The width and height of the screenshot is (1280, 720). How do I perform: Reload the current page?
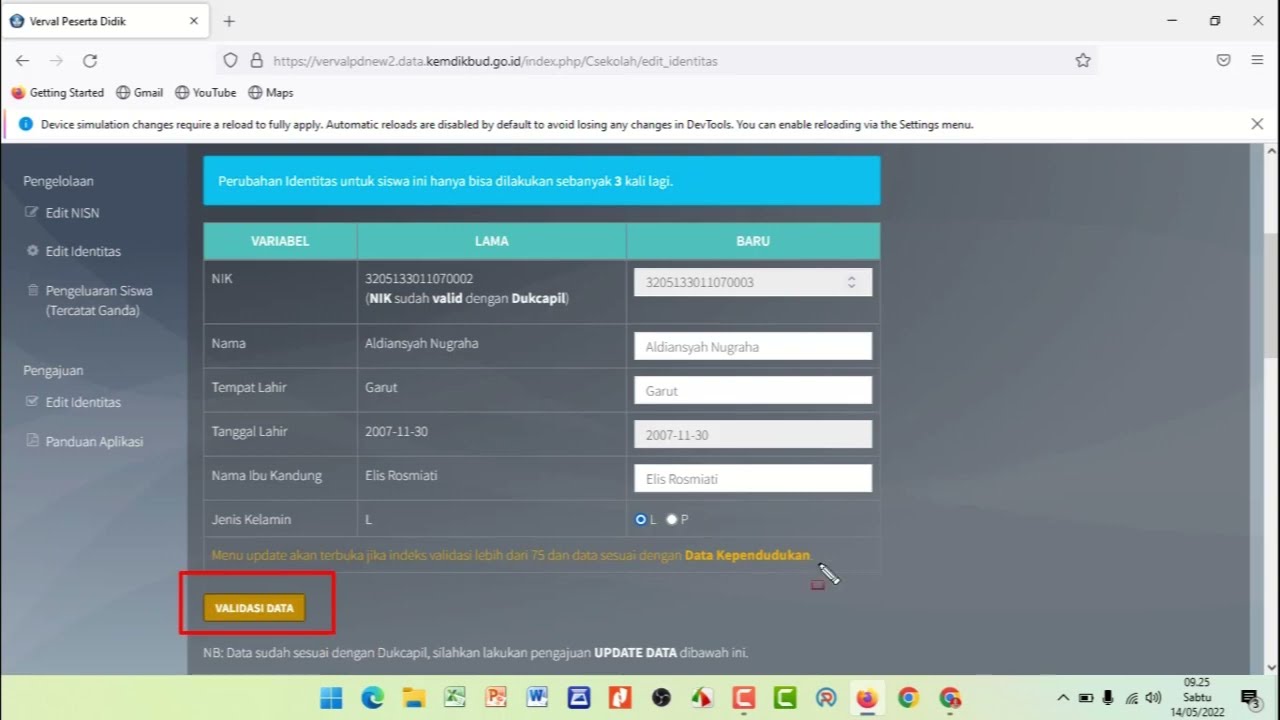[x=90, y=61]
